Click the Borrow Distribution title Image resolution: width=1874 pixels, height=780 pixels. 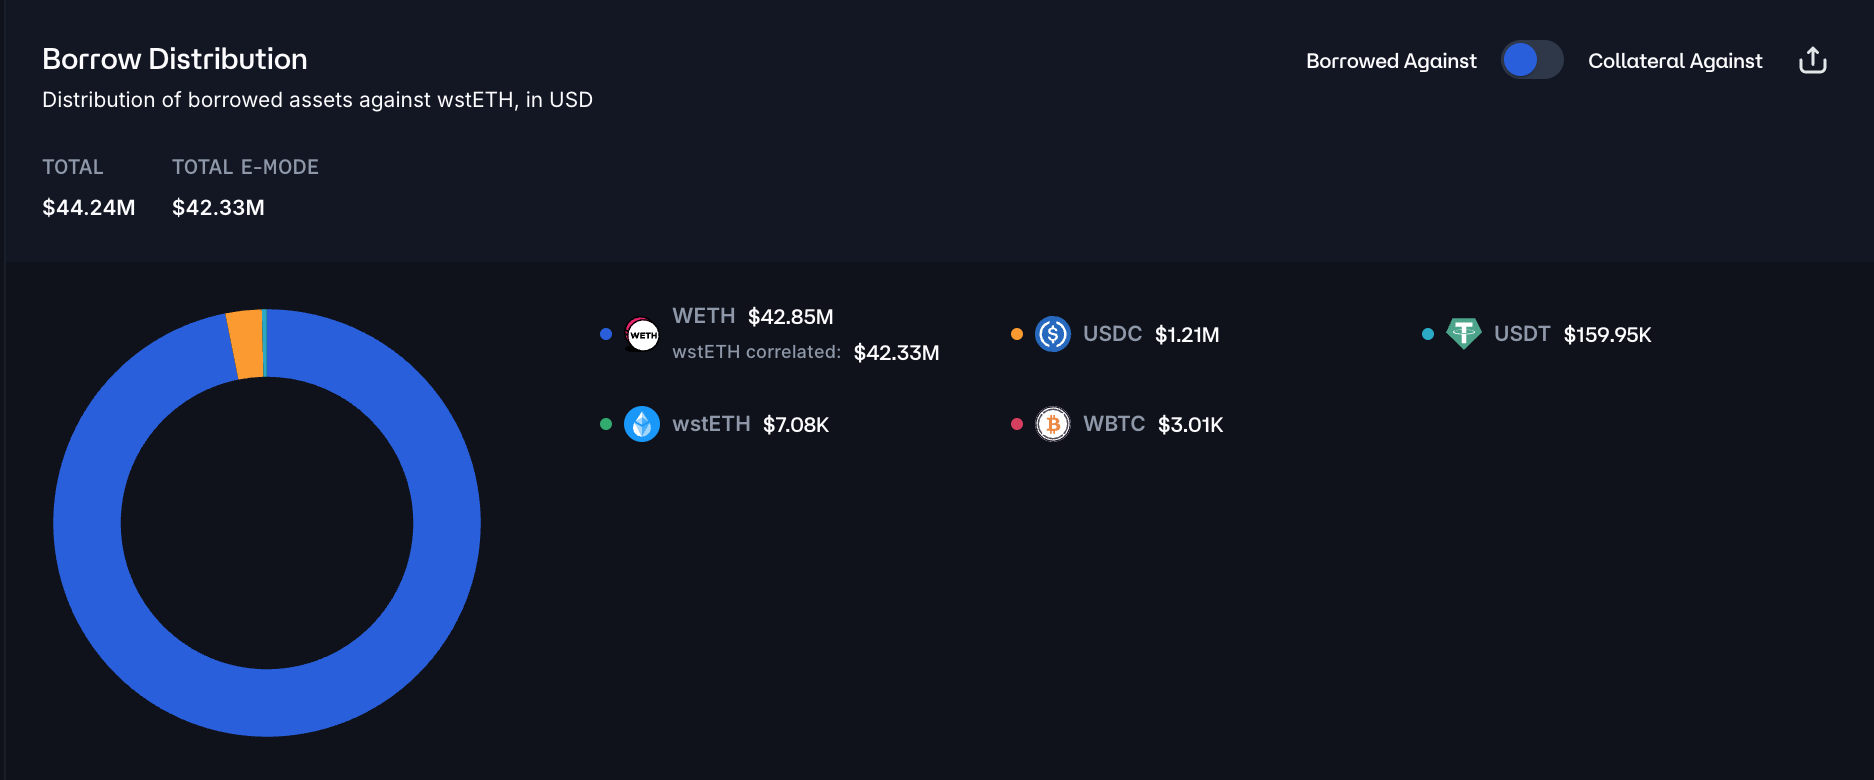pyautogui.click(x=174, y=59)
